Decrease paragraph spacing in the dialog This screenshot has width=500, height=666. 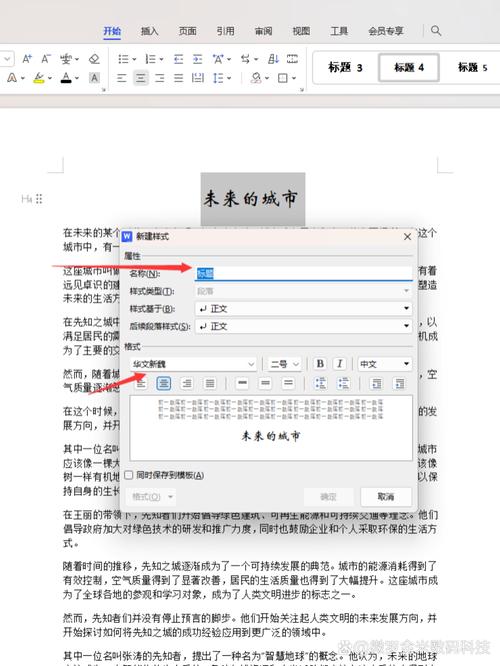click(x=343, y=384)
